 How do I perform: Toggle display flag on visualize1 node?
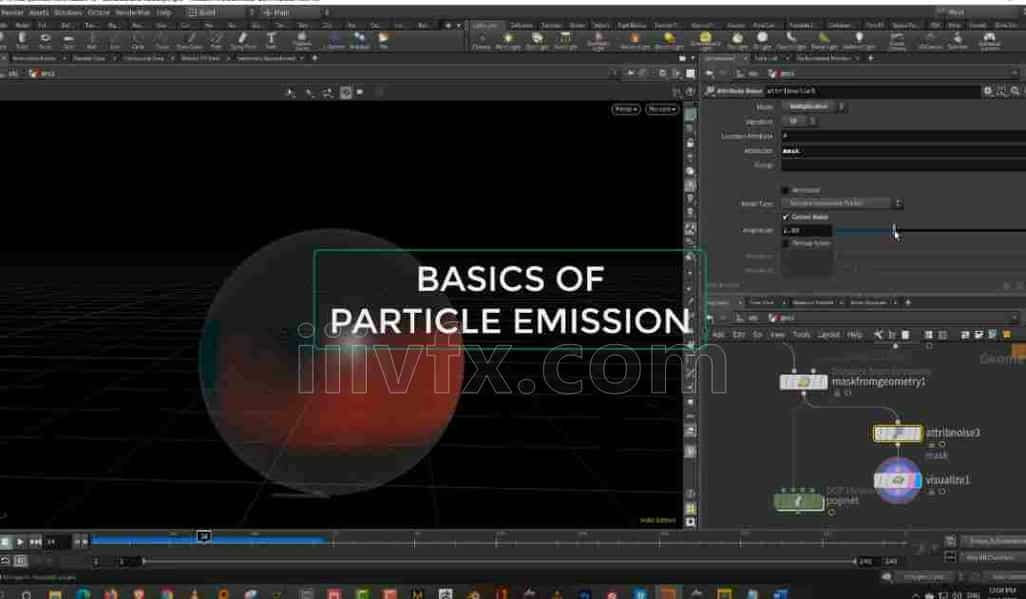(x=917, y=481)
